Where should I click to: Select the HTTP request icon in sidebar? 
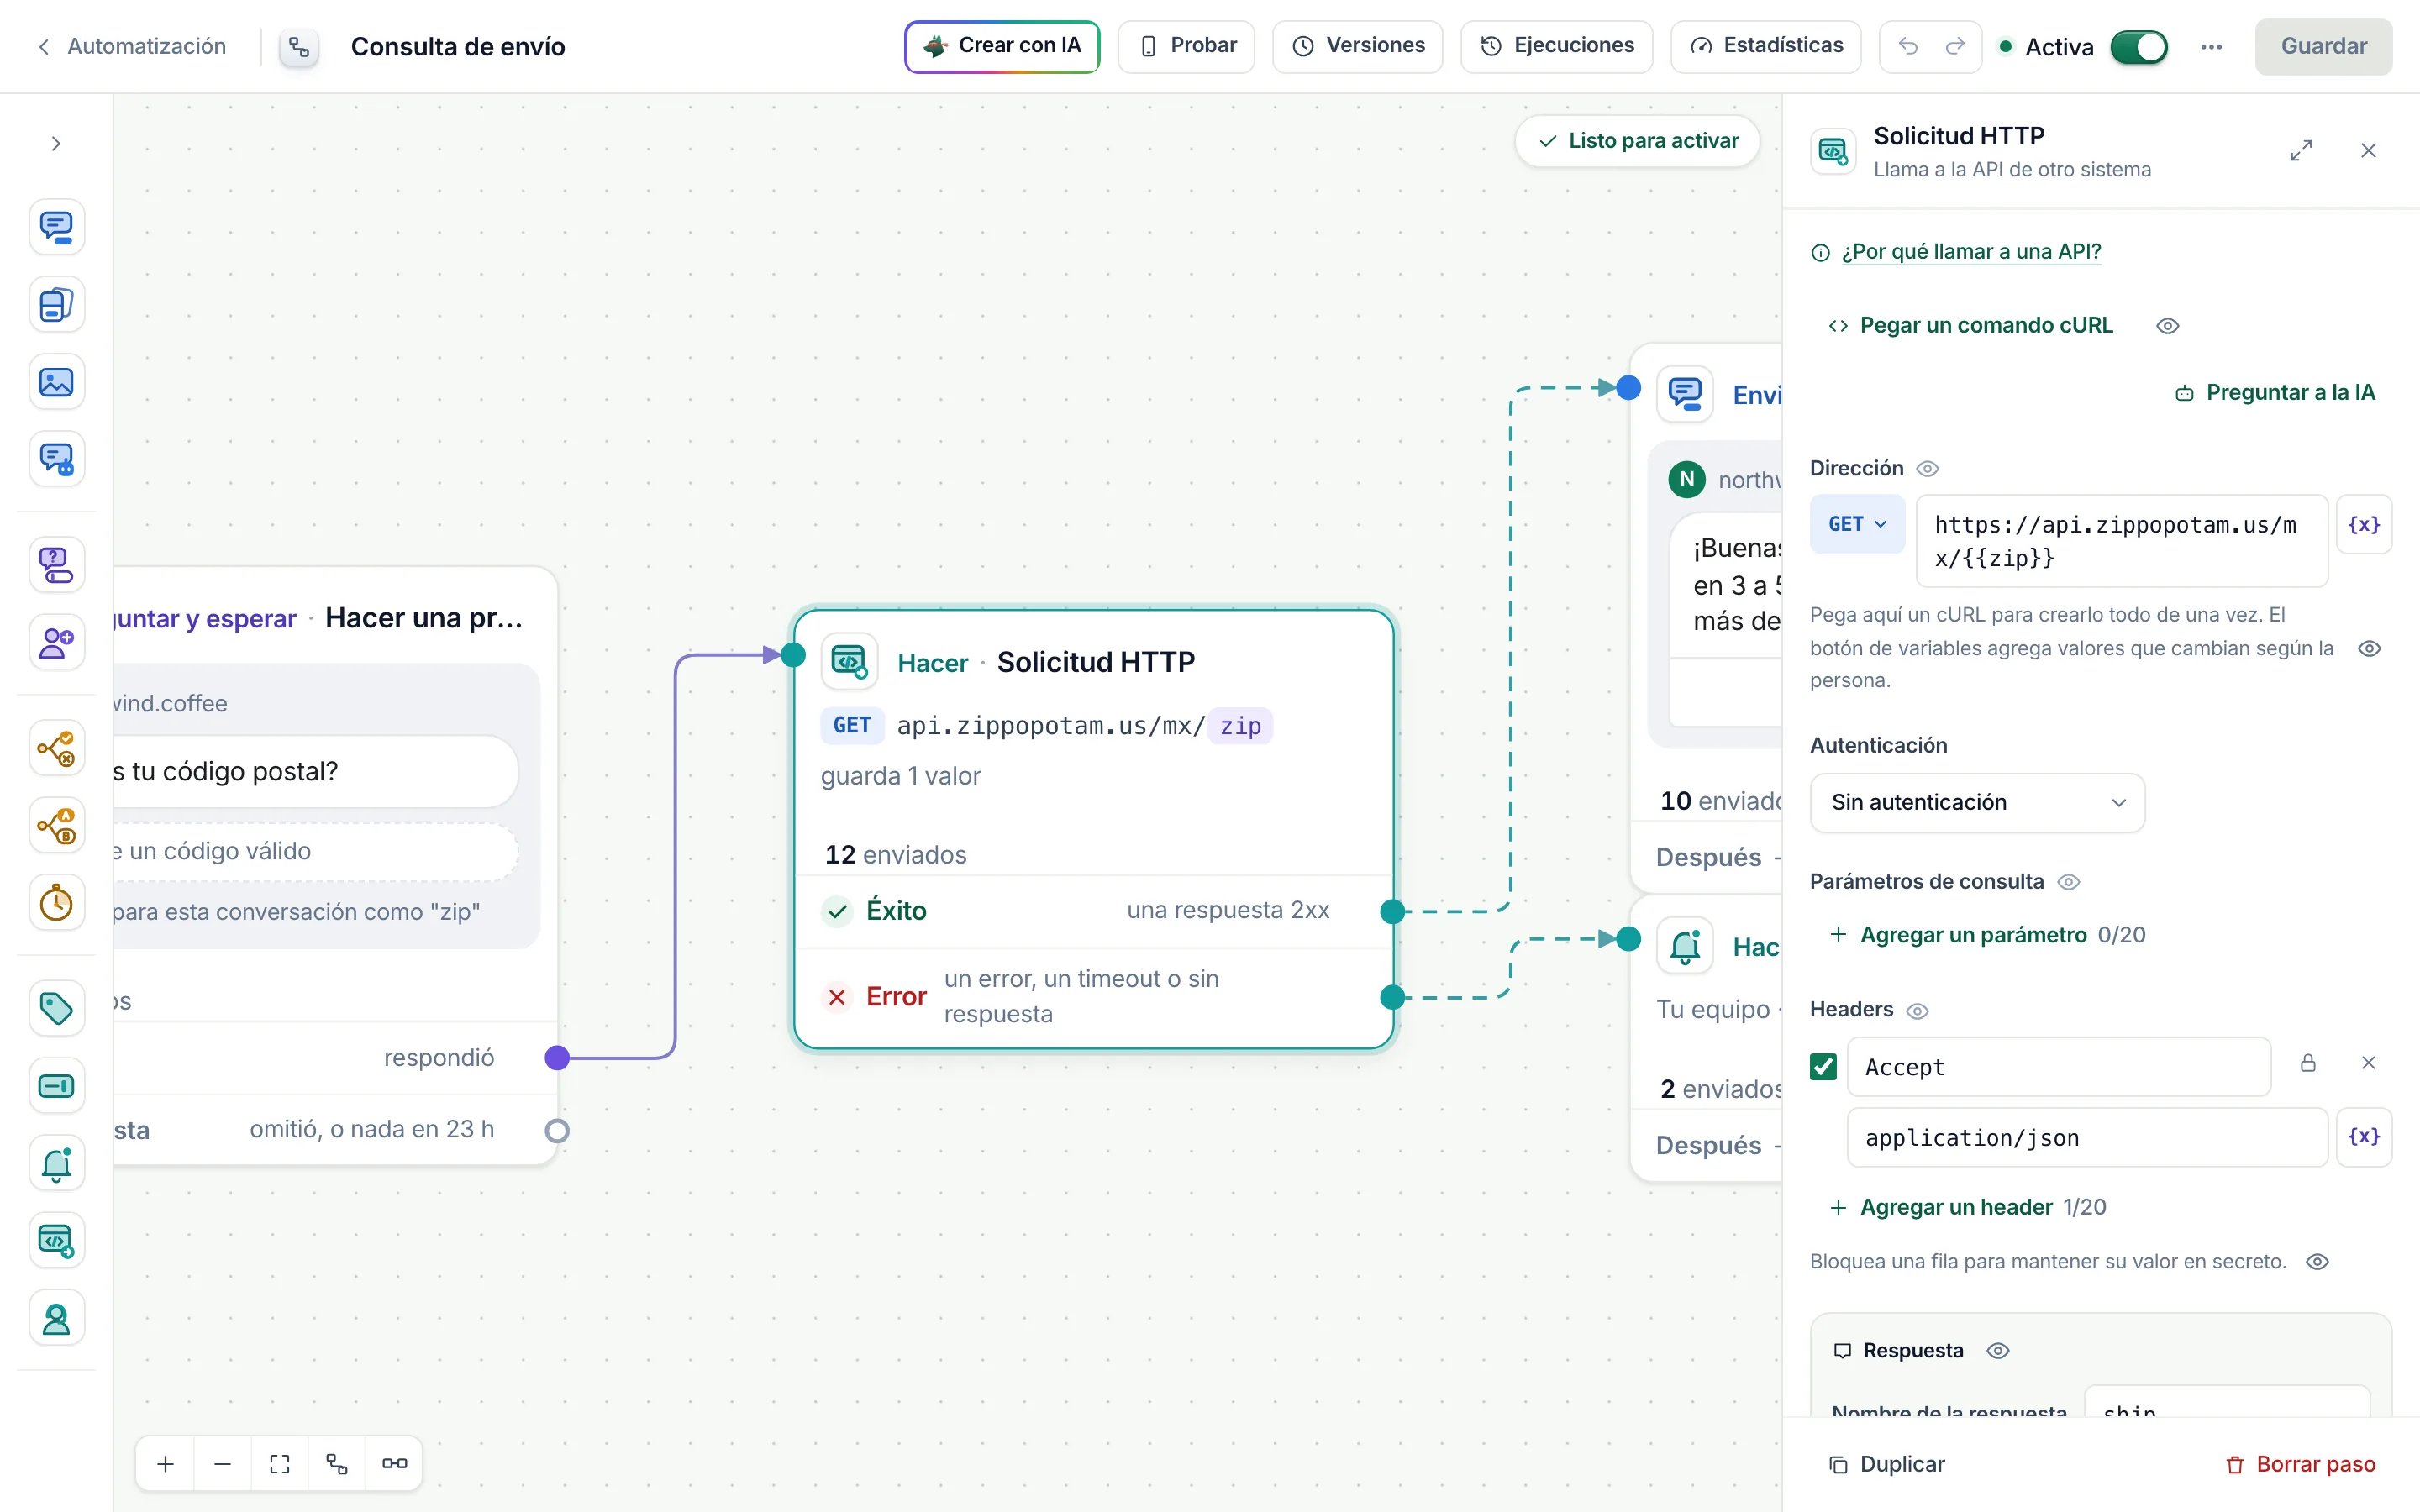(x=56, y=1241)
